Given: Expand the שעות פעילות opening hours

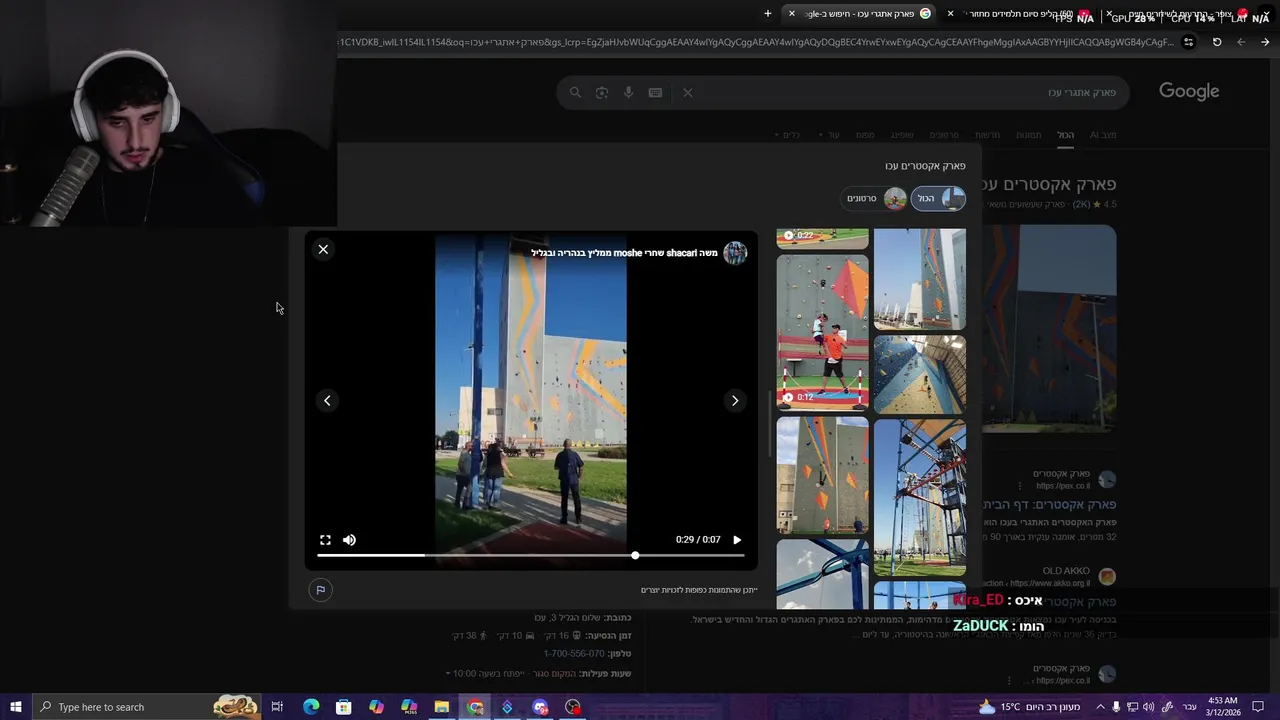Looking at the screenshot, I should 538,673.
